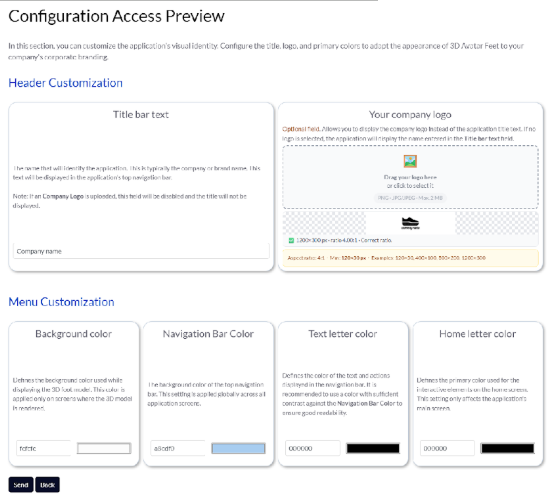Click the Back button
This screenshot has width=555, height=502.
coord(47,485)
